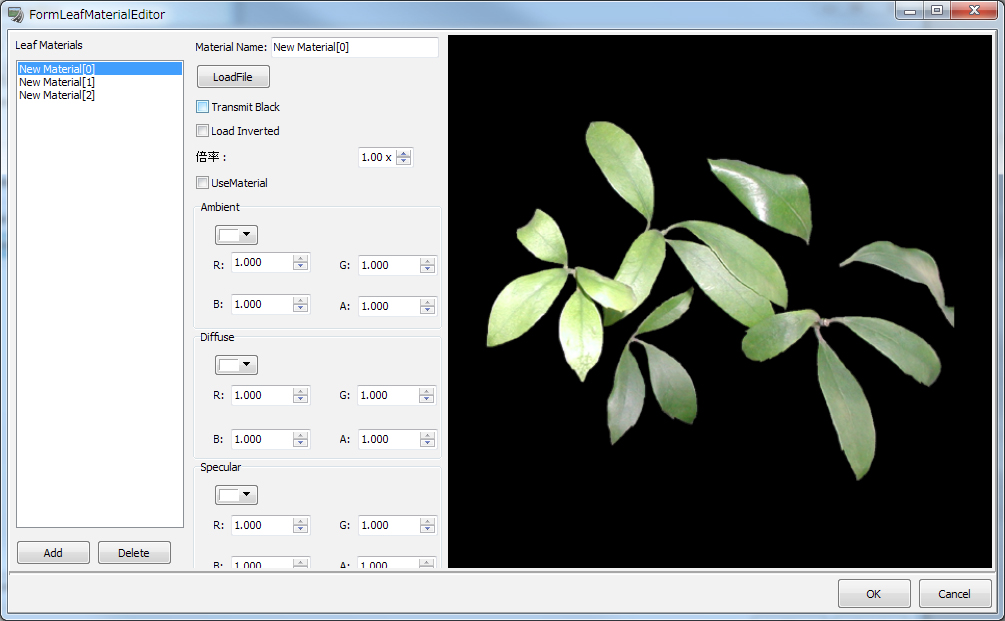Click the Diffuse B value field
The height and width of the screenshot is (621, 1005).
tap(262, 439)
